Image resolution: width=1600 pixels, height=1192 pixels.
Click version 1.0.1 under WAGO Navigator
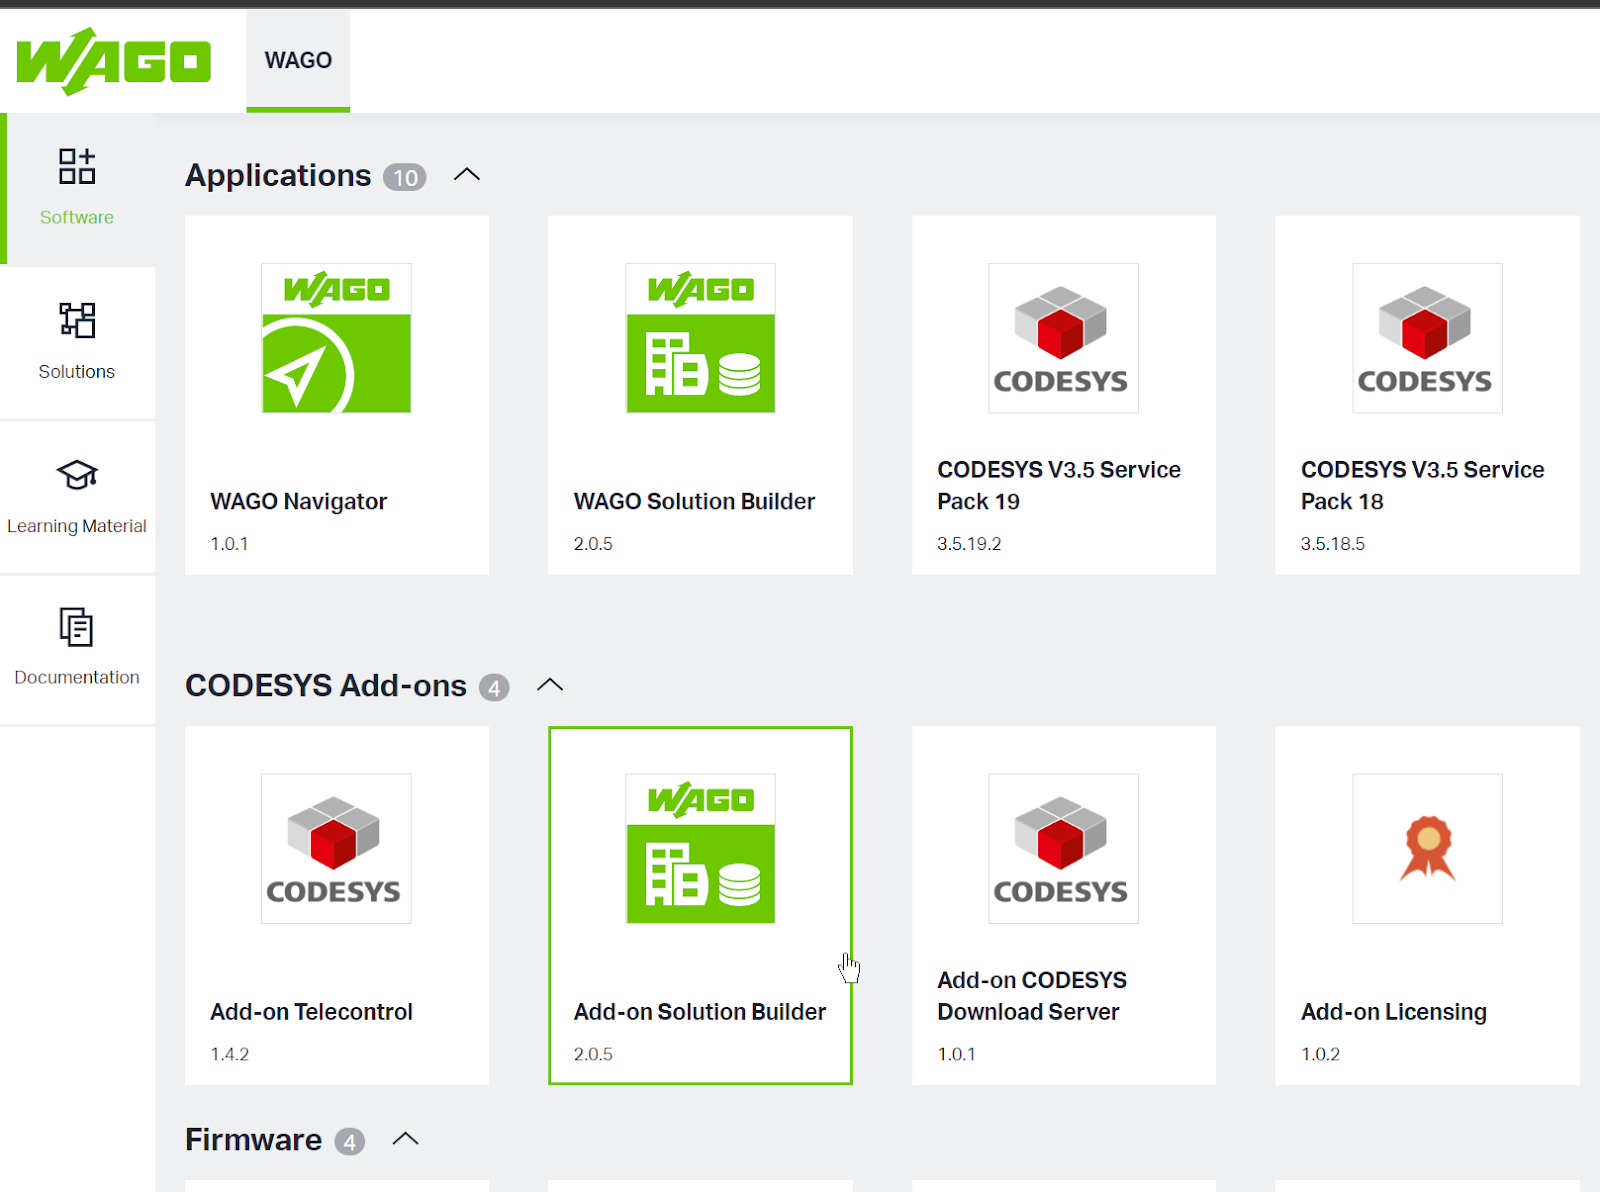pos(229,544)
